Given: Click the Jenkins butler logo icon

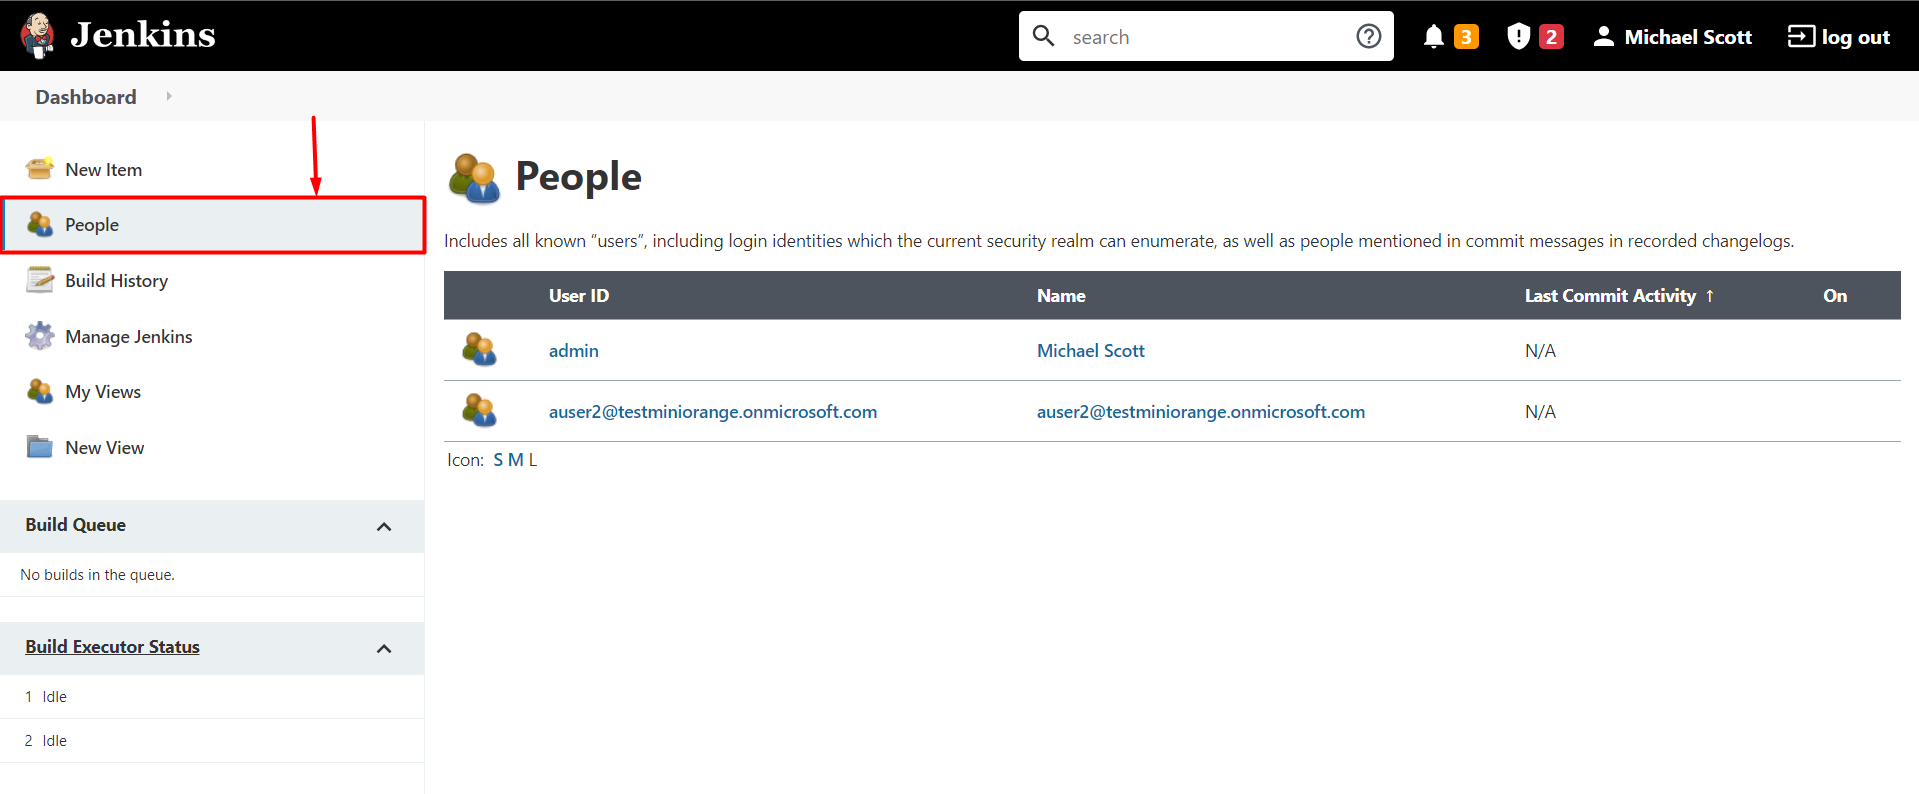Looking at the screenshot, I should click(38, 36).
